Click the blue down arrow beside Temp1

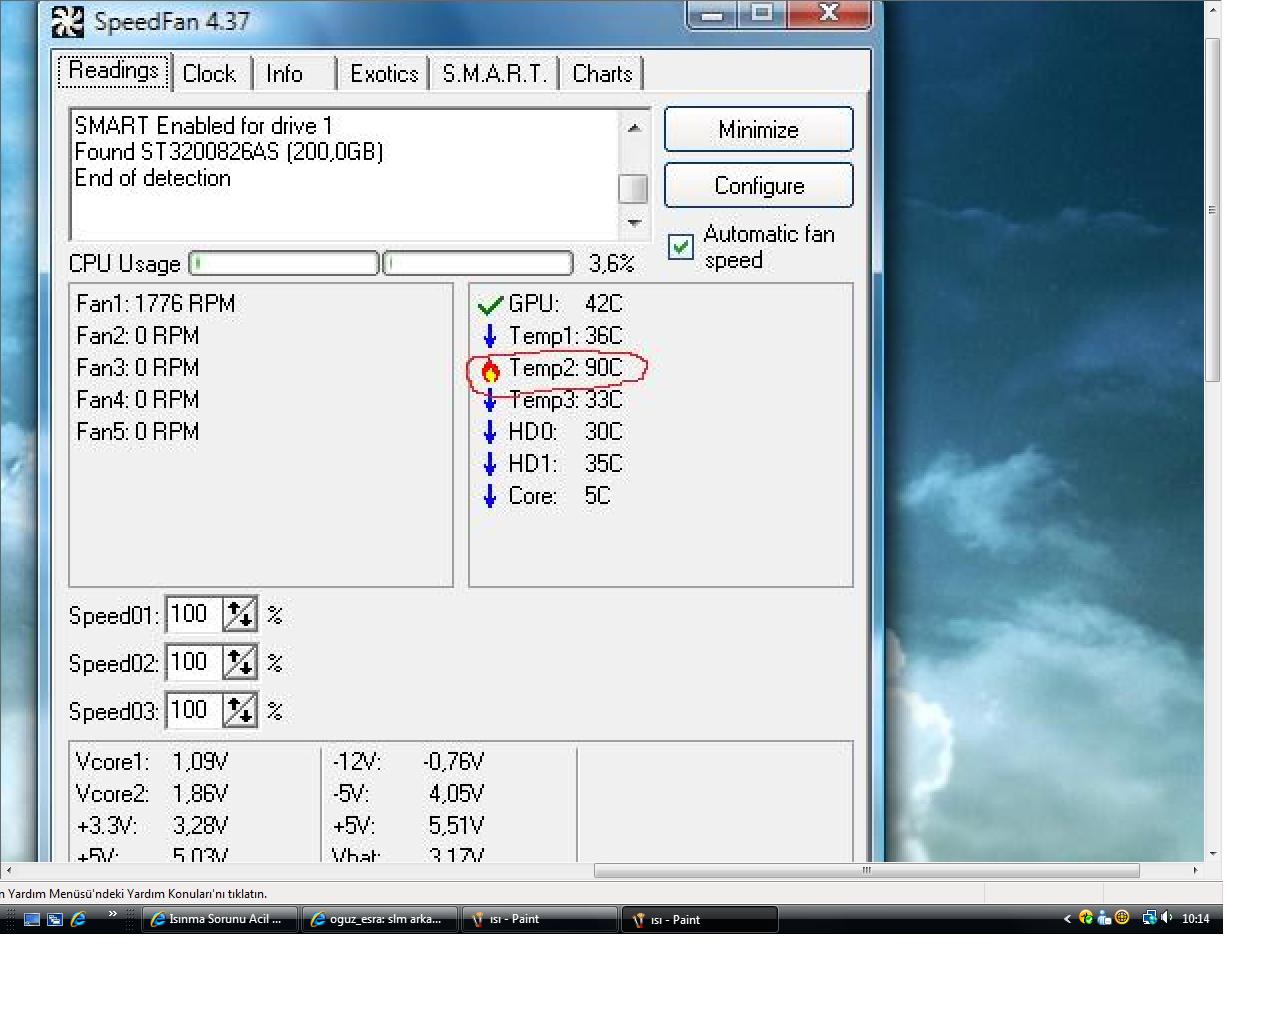(x=490, y=336)
